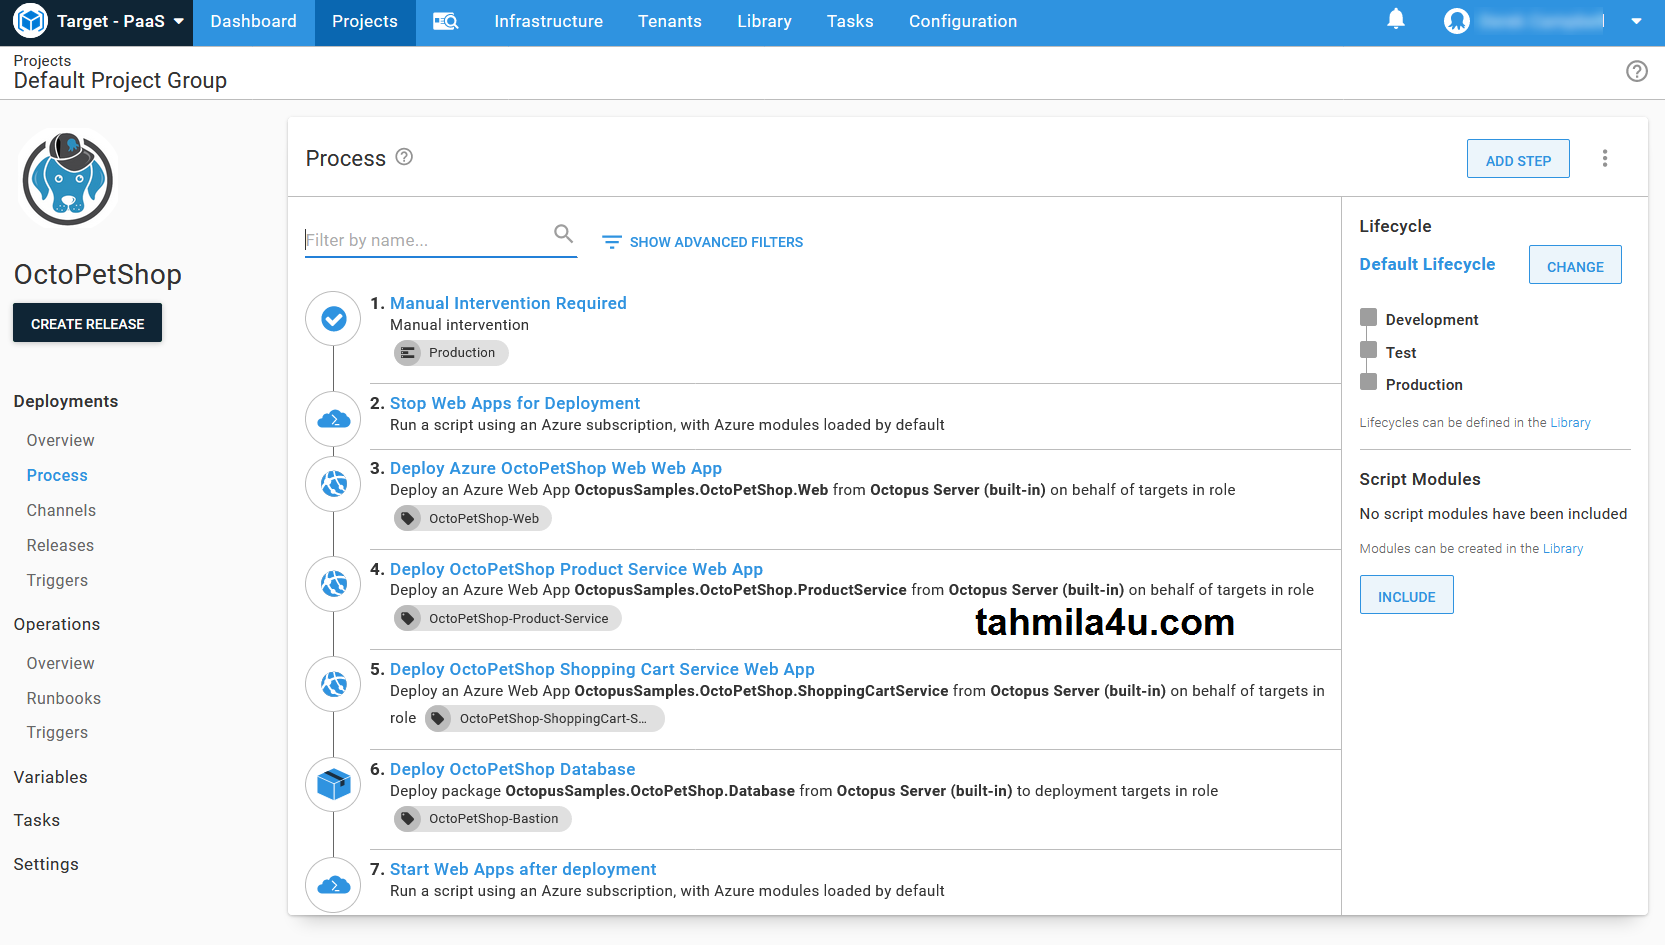Open the Default Lifecycle link

click(x=1427, y=264)
